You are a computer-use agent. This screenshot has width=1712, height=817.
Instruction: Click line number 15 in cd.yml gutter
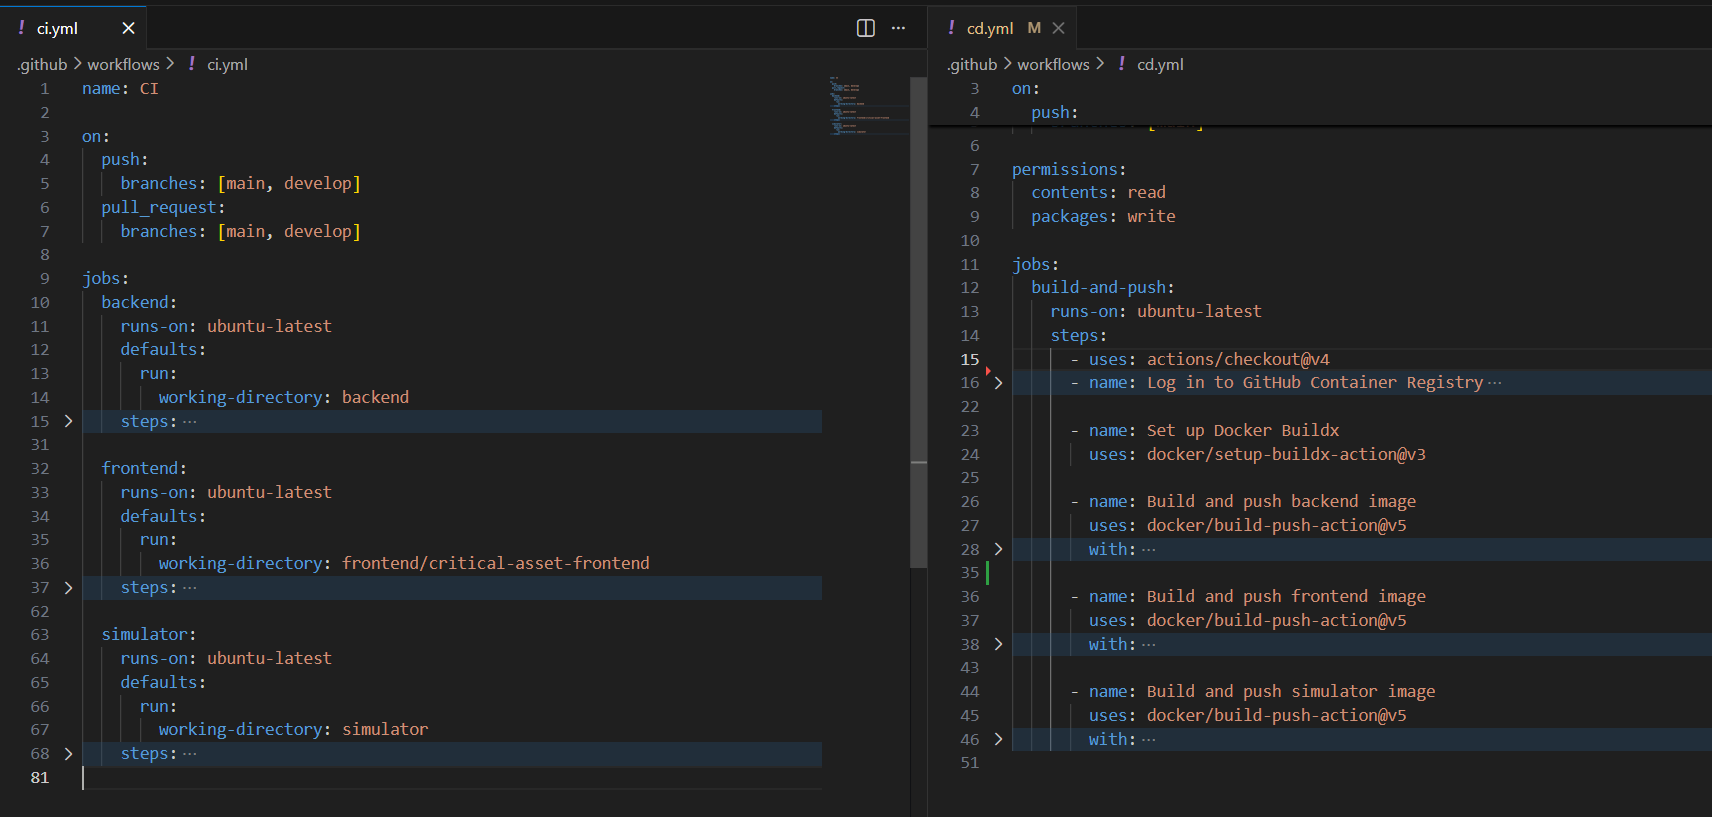click(970, 359)
